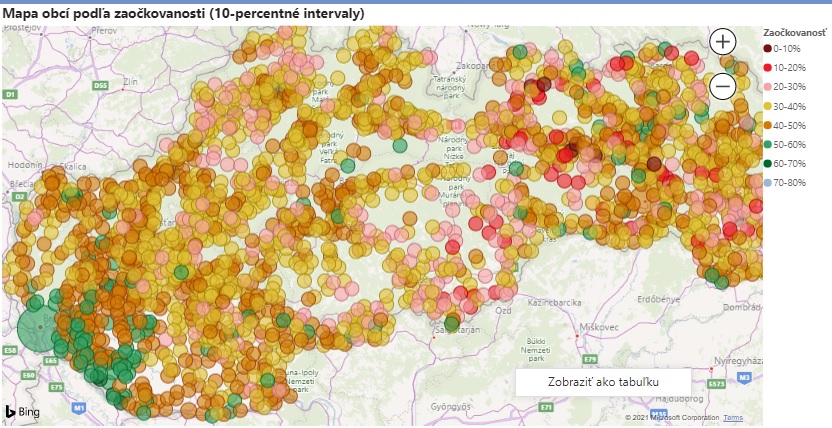The width and height of the screenshot is (832, 428).
Task: Select the 50-60% legend entry
Action: (x=790, y=144)
